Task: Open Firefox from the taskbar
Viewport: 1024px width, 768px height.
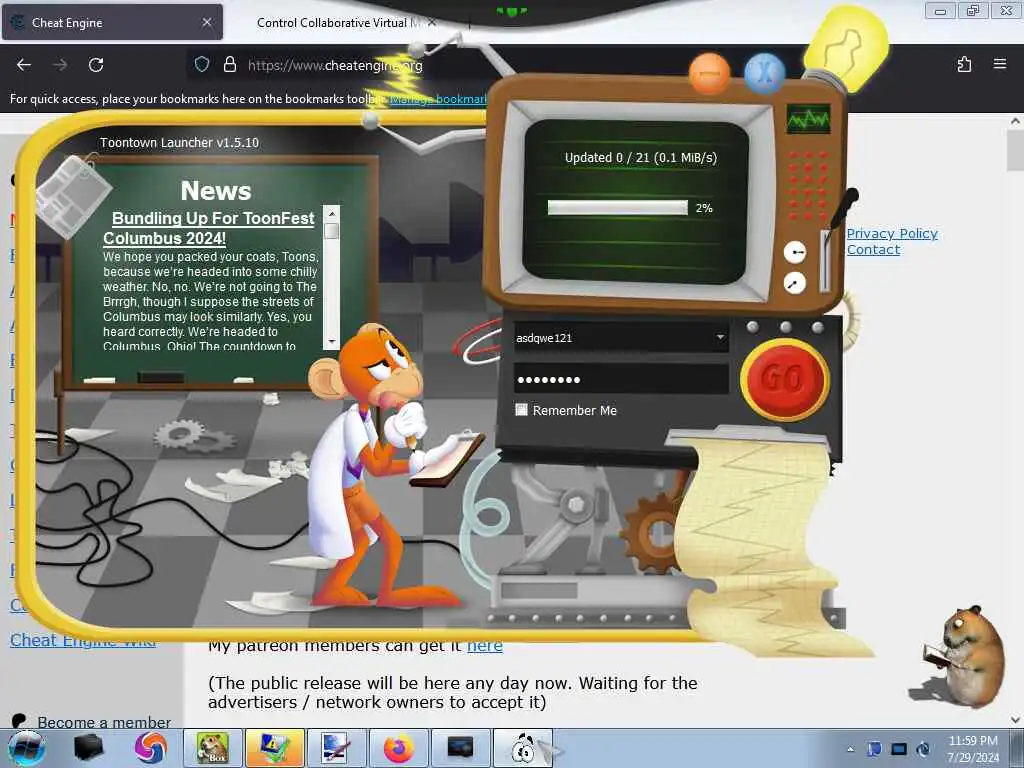Action: [398, 748]
